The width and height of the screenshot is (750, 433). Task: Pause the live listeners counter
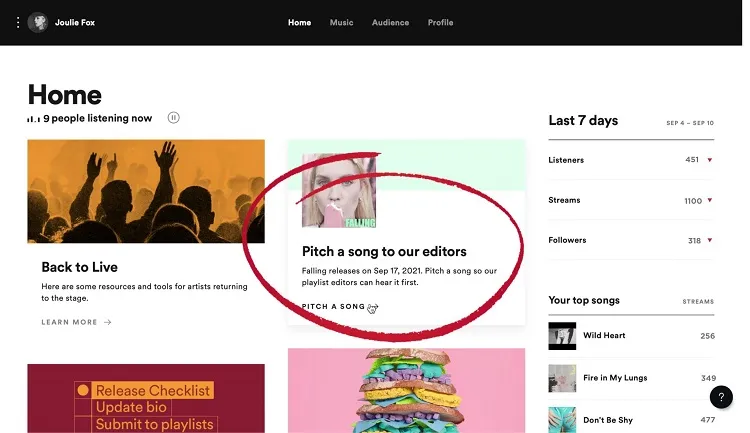click(173, 118)
